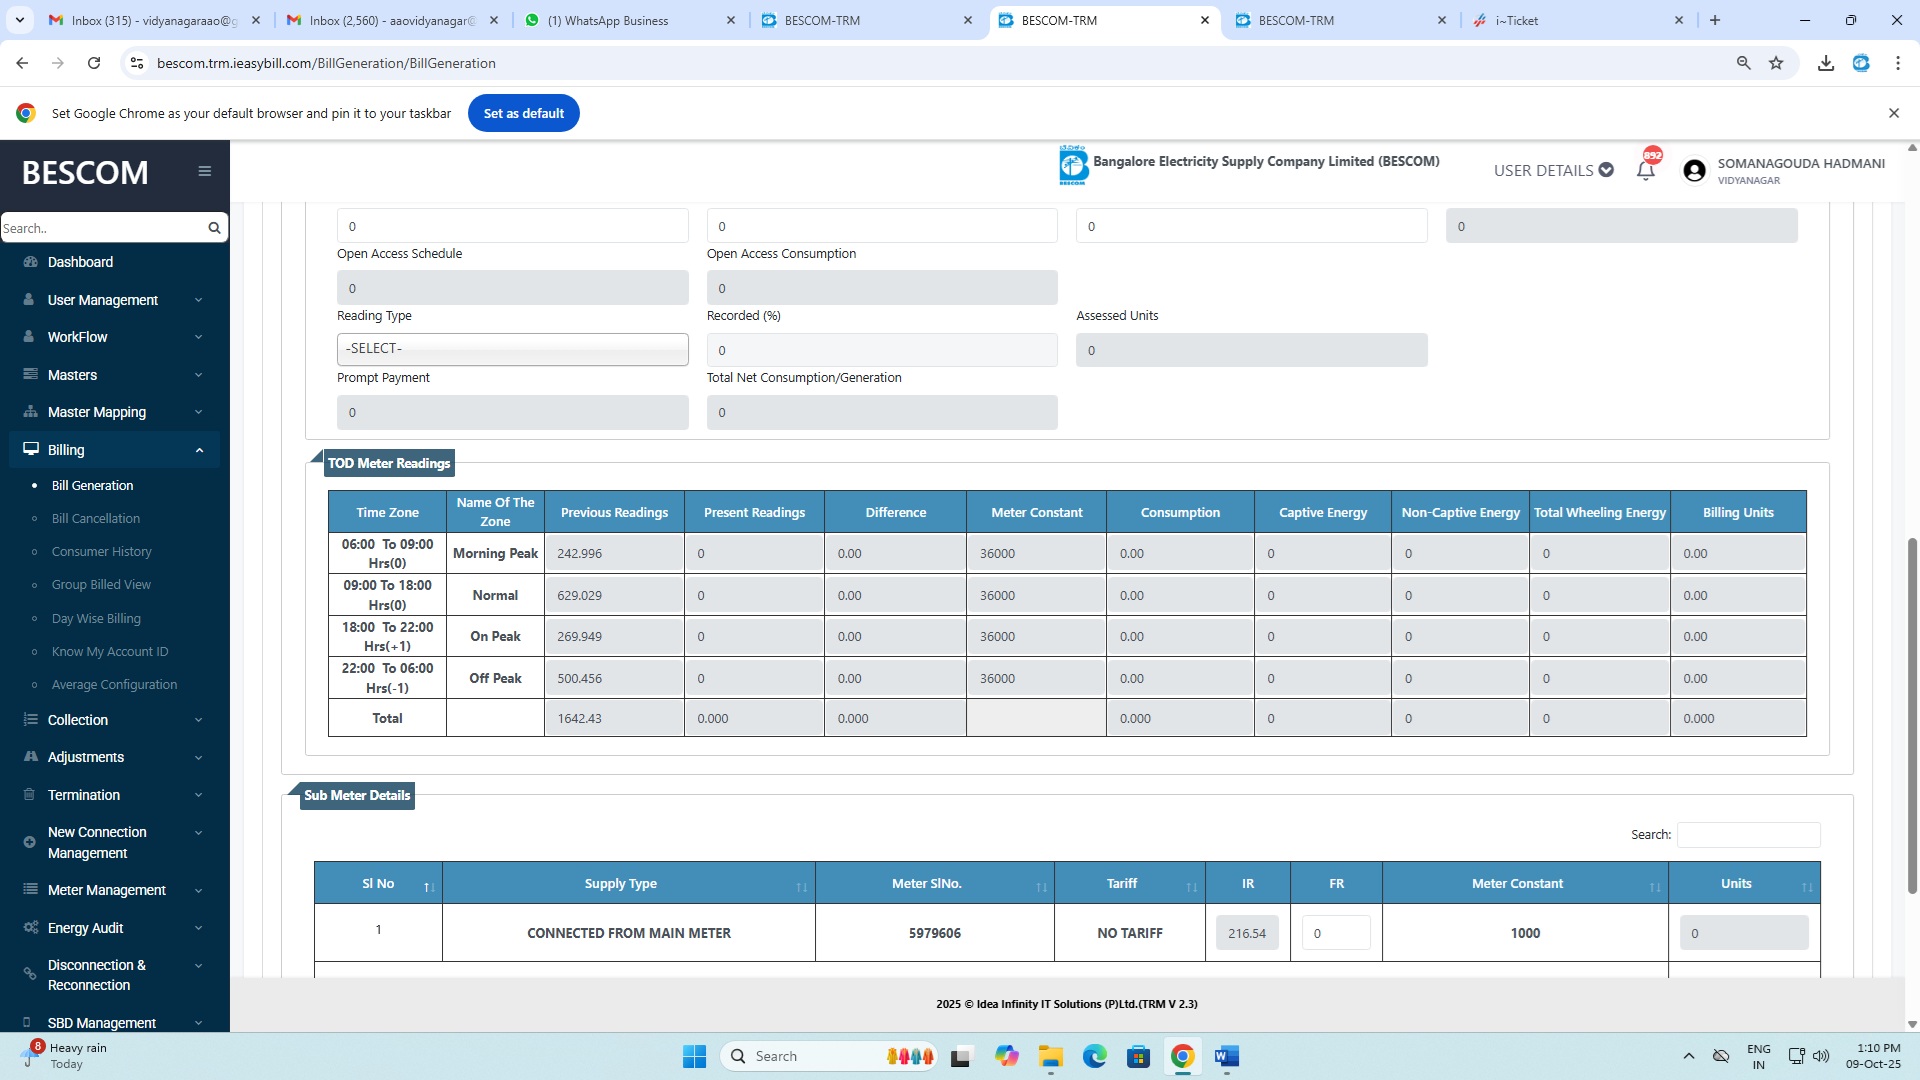Reload the page with refresh icon
The height and width of the screenshot is (1080, 1920).
coord(94,63)
